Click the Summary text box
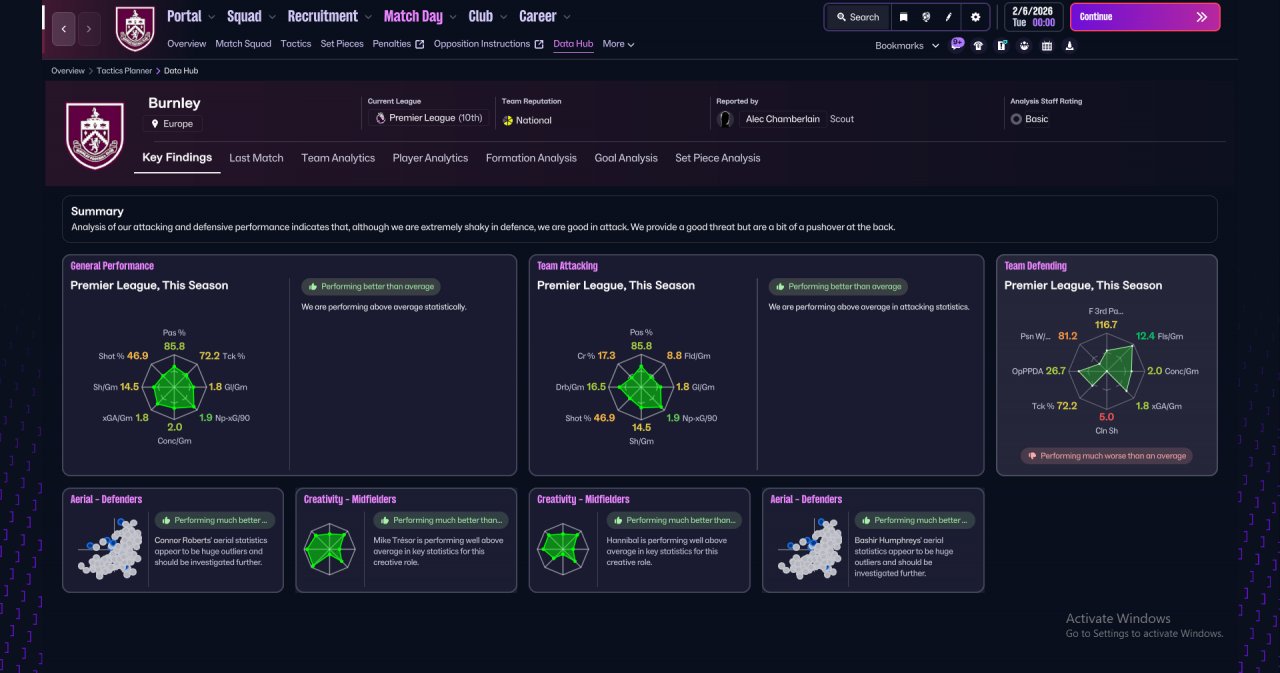This screenshot has width=1280, height=673. coord(640,219)
